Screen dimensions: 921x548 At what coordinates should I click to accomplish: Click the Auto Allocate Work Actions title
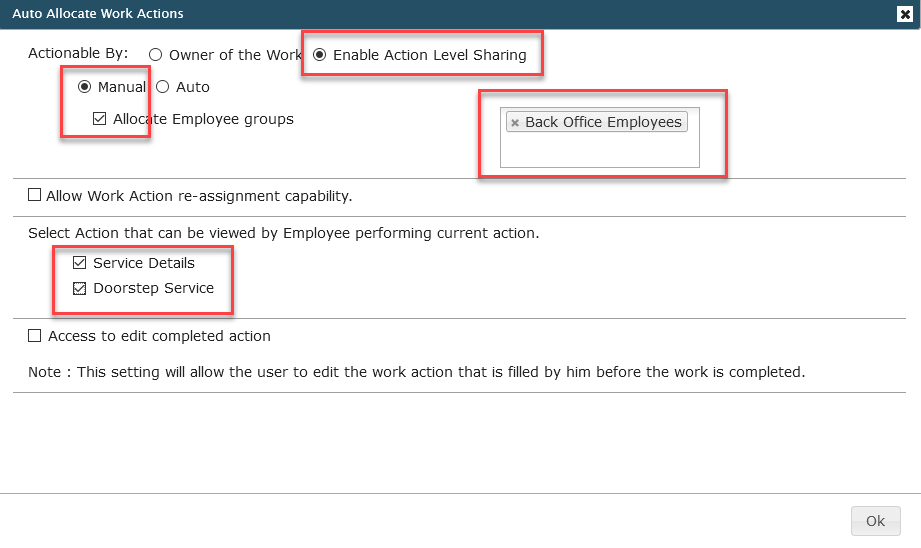click(98, 14)
